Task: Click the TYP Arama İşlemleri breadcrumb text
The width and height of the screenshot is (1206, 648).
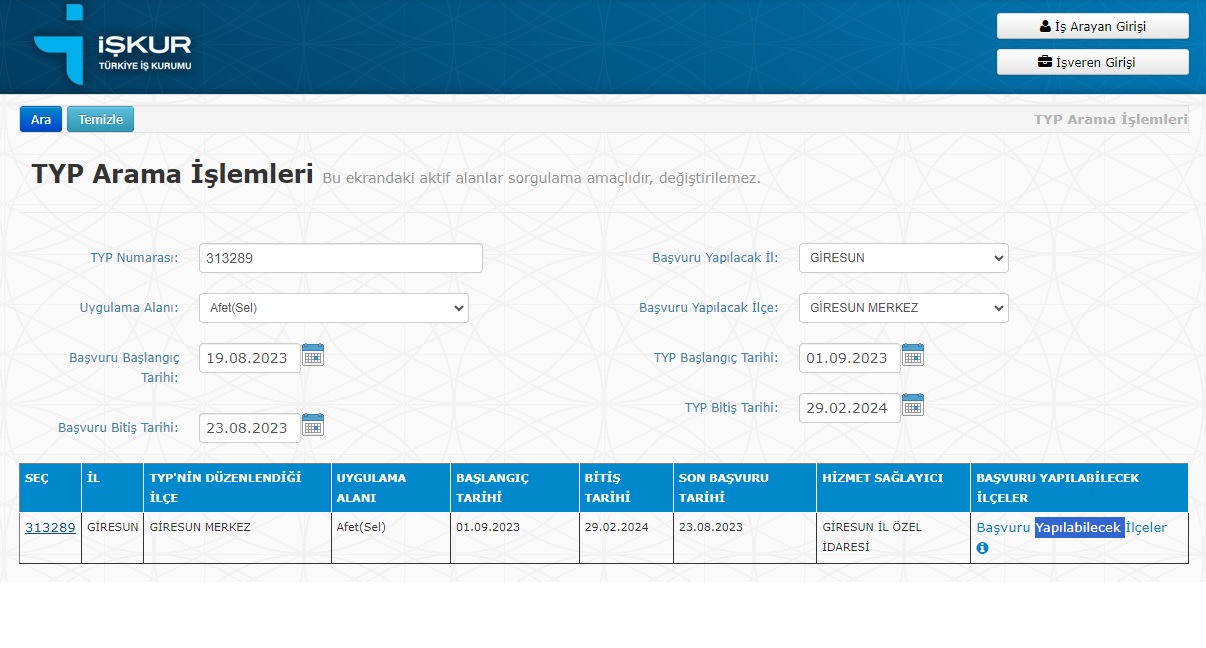Action: point(1110,119)
